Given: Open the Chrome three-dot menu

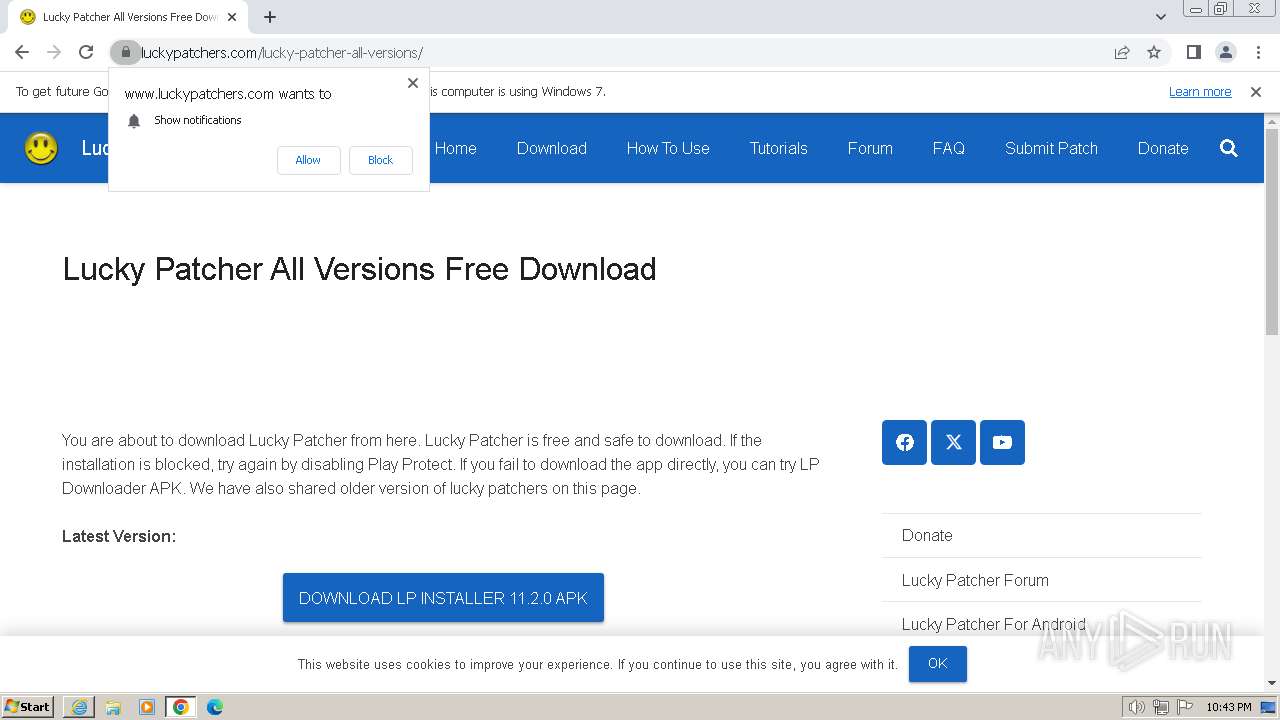Looking at the screenshot, I should tap(1257, 52).
